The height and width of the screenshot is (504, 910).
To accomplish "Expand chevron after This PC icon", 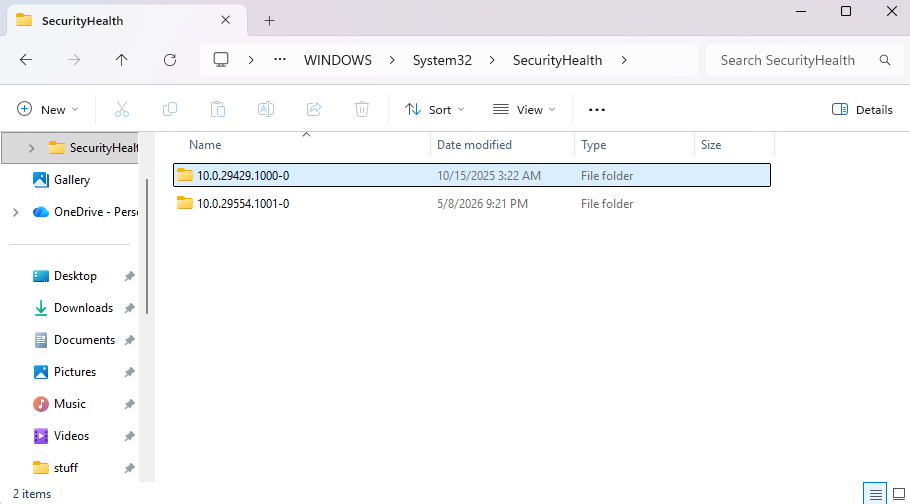I will pos(251,60).
